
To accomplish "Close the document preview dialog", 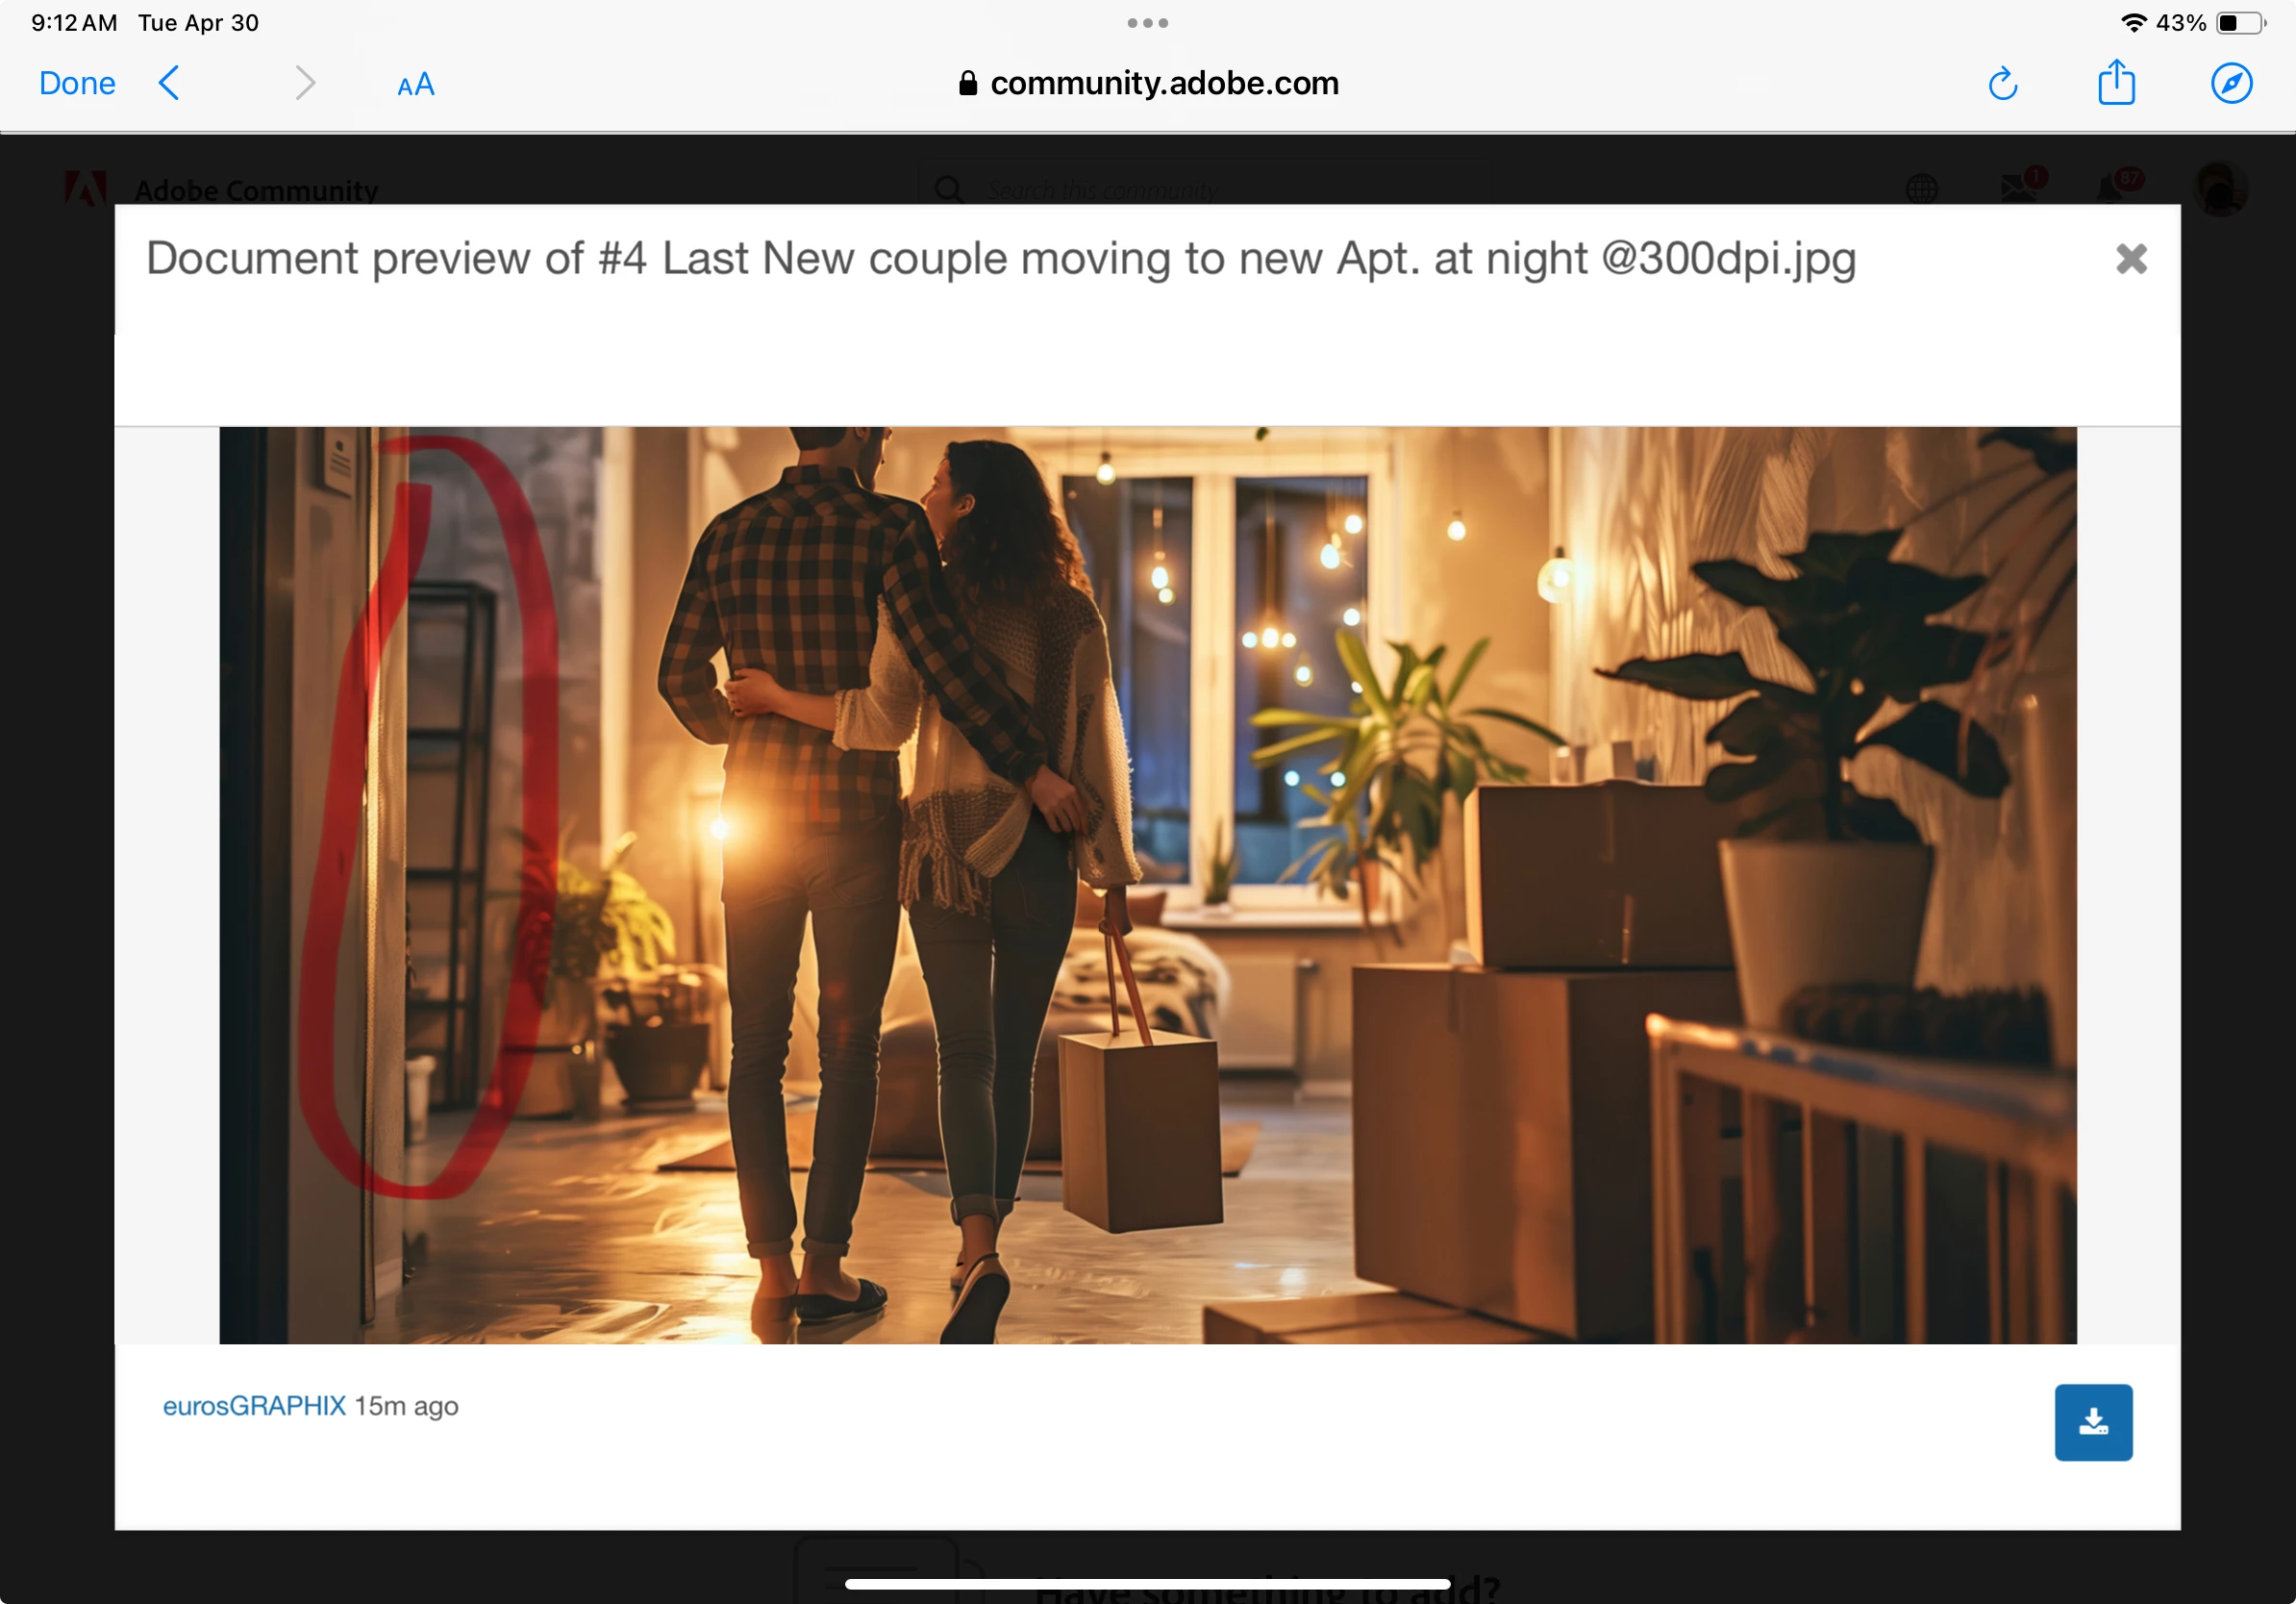I will pyautogui.click(x=2131, y=259).
